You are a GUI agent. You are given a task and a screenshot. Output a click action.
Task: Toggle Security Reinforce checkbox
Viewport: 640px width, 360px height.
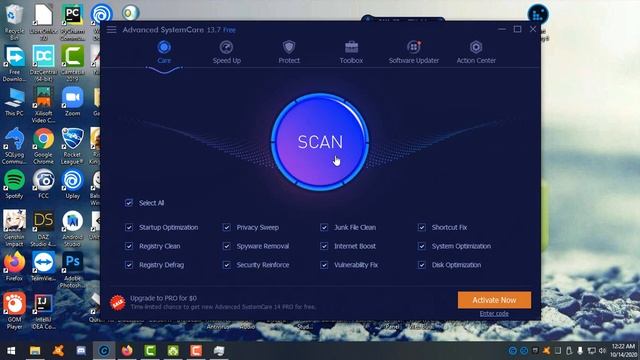pos(227,265)
